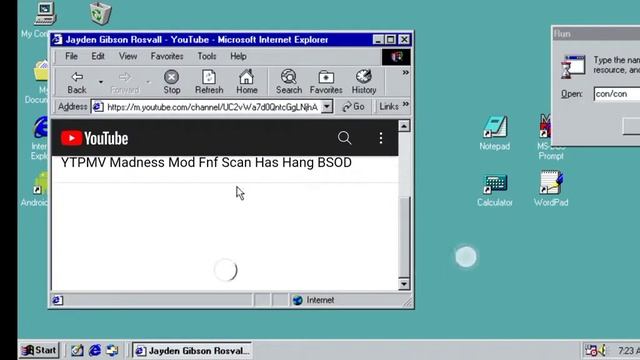Click the page icon in the address bar
Screen dimensions: 640x360
coord(98,107)
